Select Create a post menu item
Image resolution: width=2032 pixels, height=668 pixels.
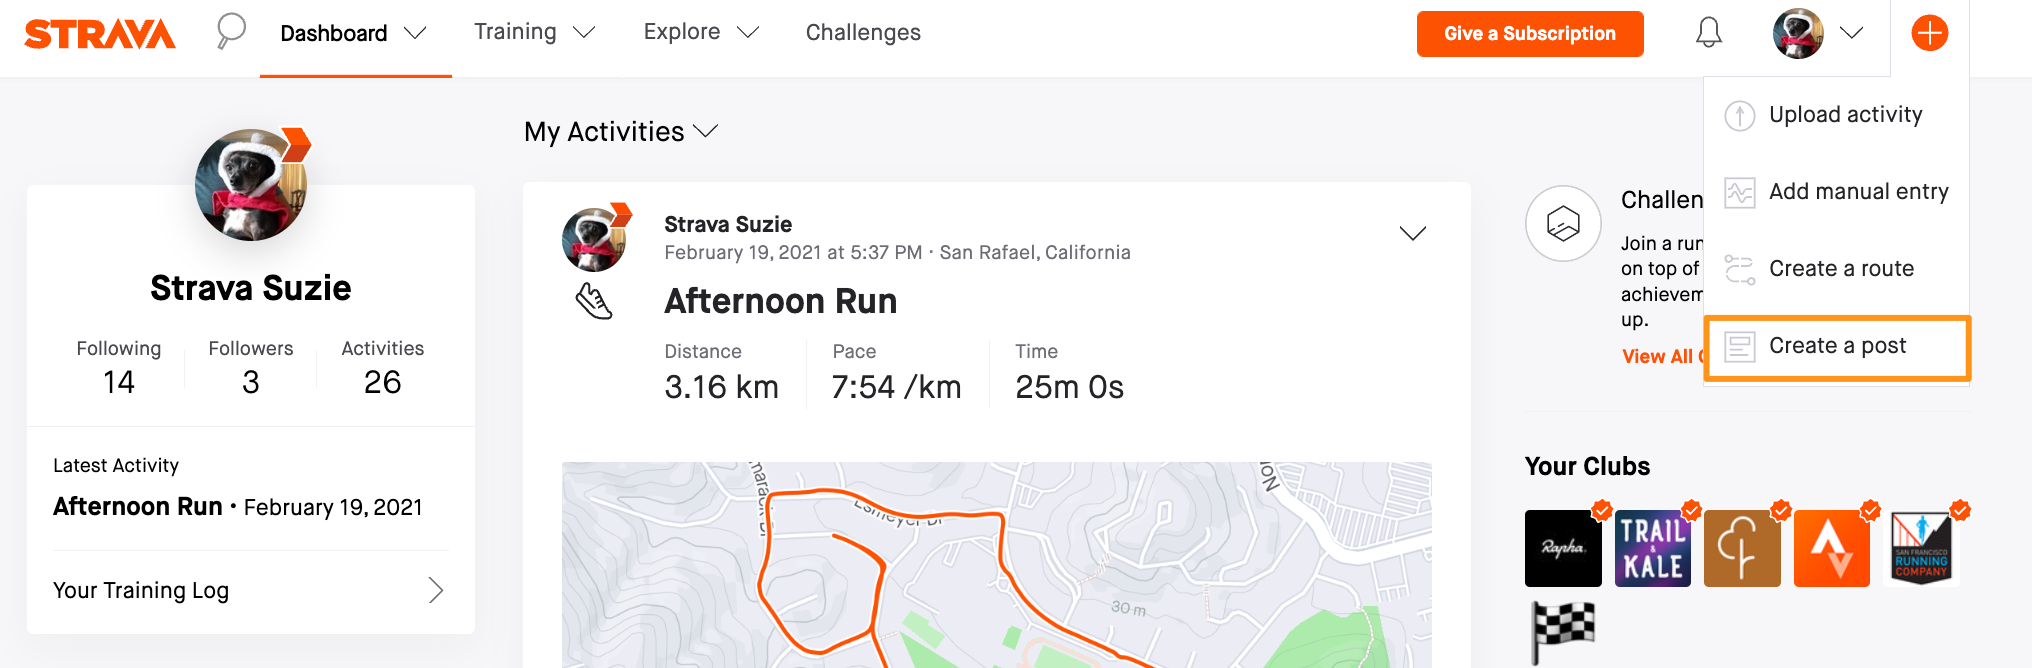coord(1837,346)
